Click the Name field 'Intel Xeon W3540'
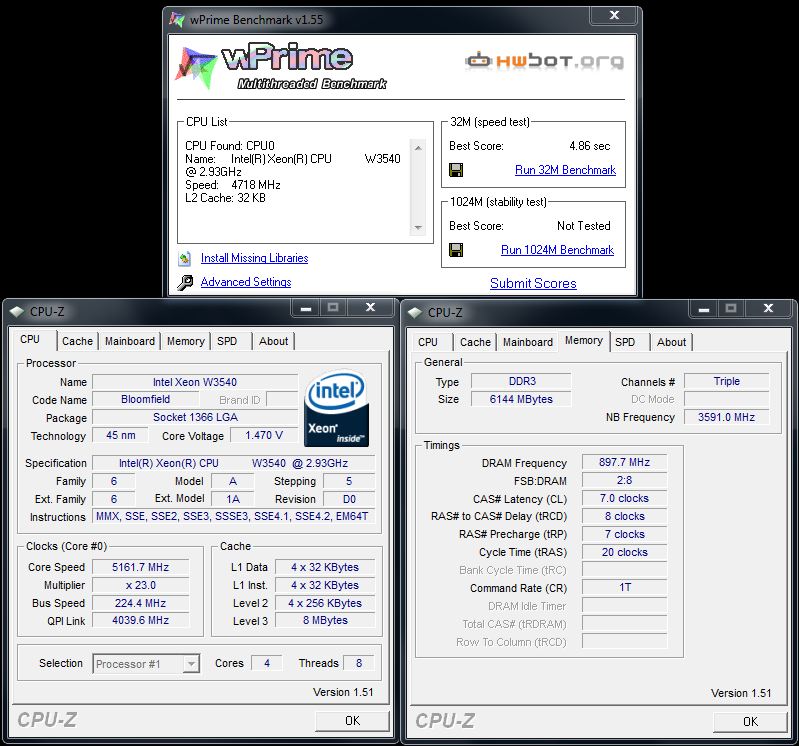 coord(195,382)
